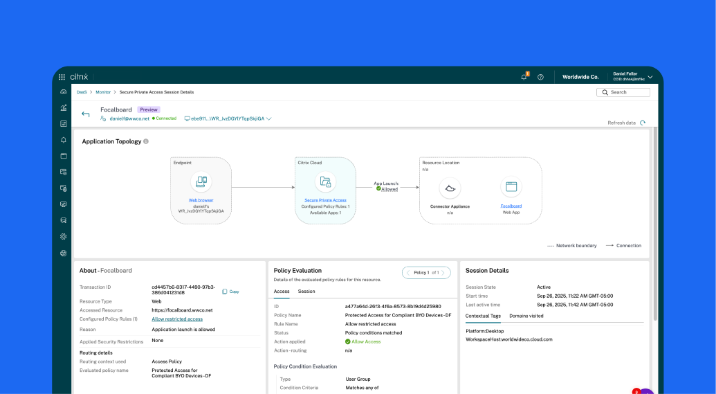
Task: Click the Web browser endpoint icon
Action: tap(201, 182)
